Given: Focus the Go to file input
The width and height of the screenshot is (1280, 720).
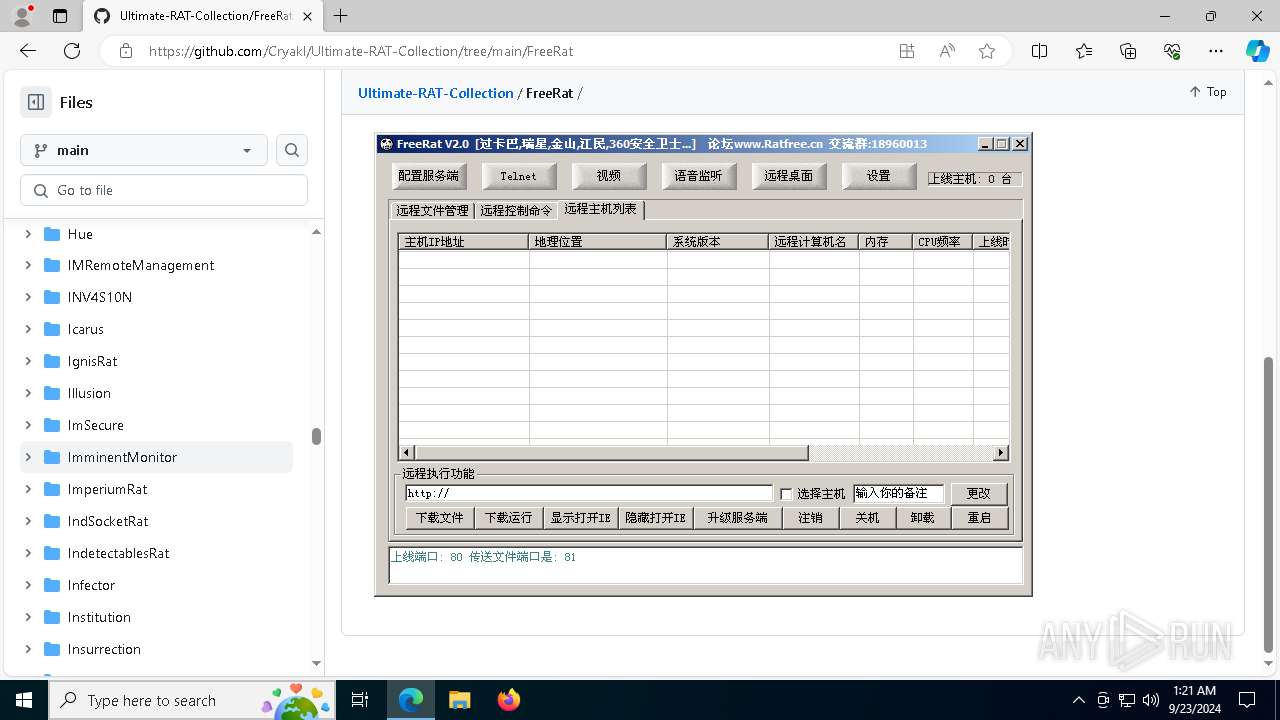Looking at the screenshot, I should pyautogui.click(x=164, y=190).
